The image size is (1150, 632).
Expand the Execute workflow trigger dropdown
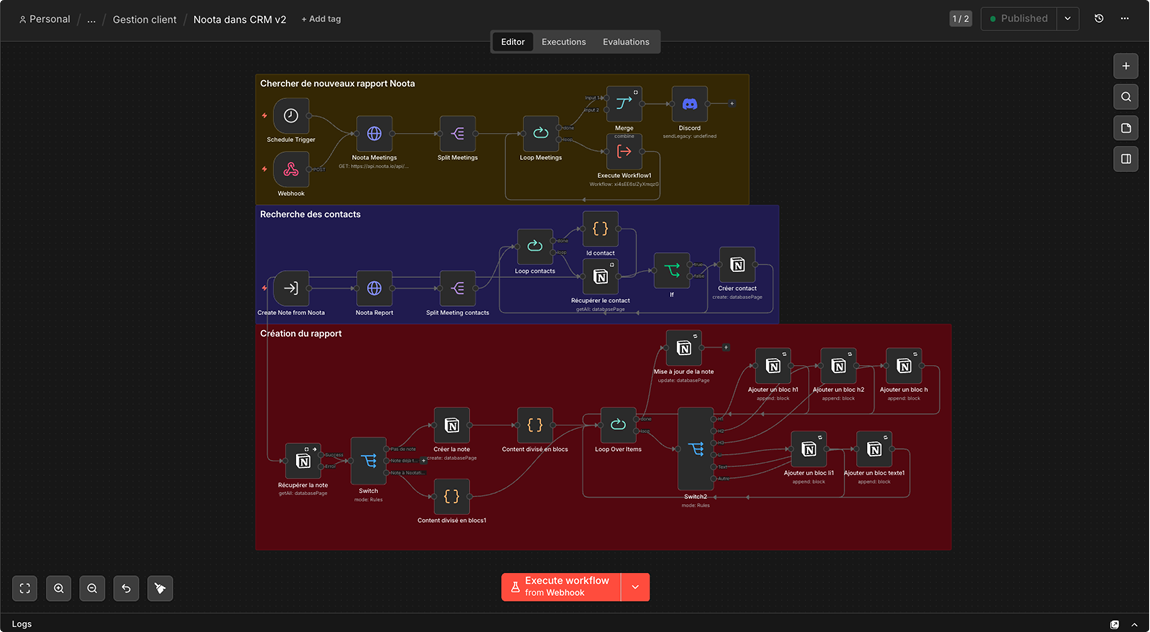coord(635,587)
